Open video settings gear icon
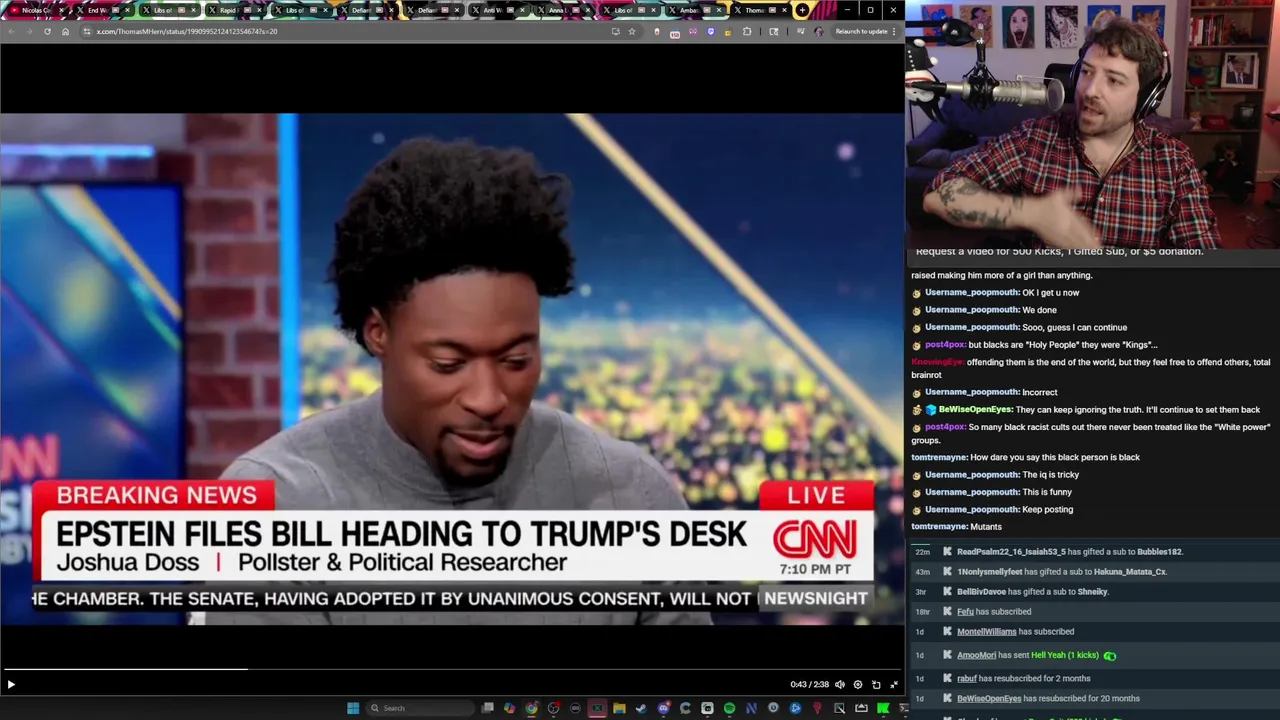 pyautogui.click(x=857, y=684)
